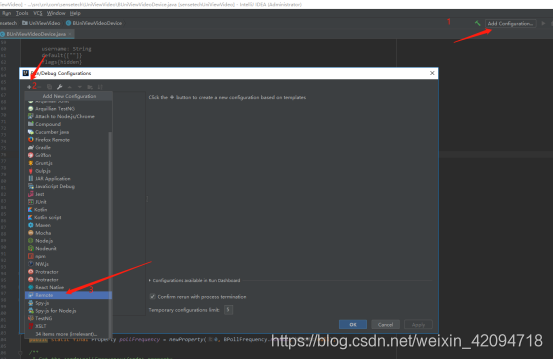Click the Copy Configuration icon
Screen dimensions: 553x360
tap(49, 87)
